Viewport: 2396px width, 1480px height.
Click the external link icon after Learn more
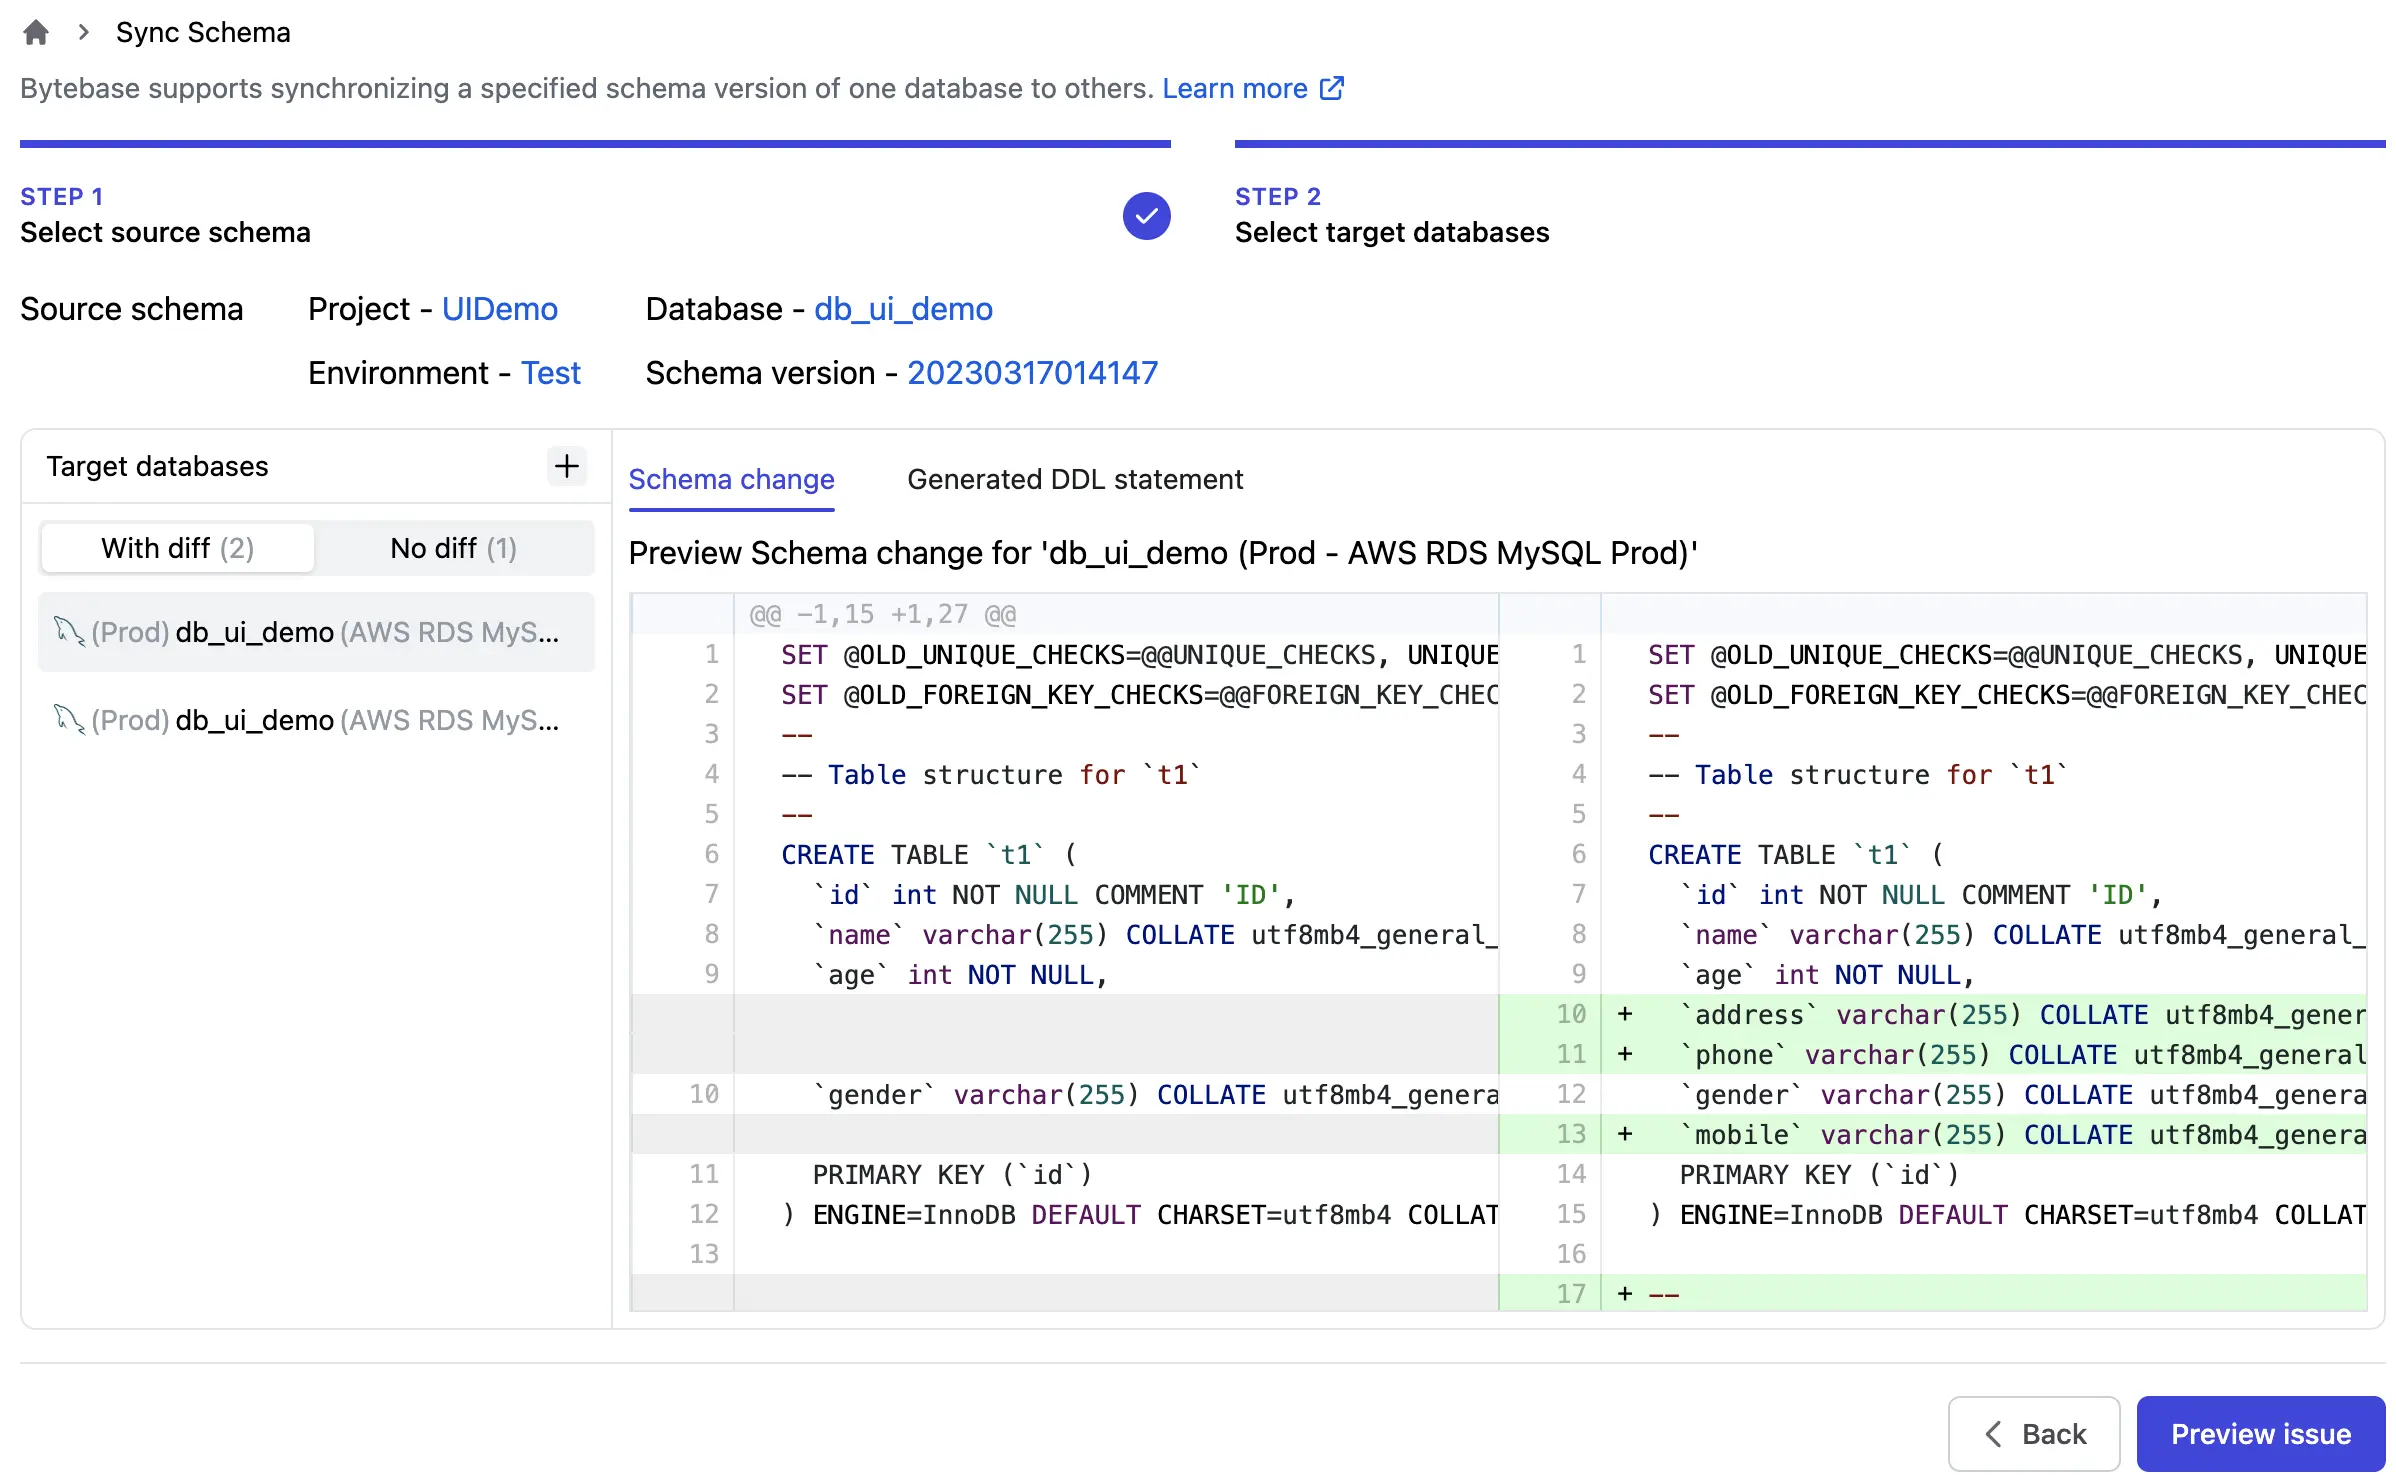pos(1330,88)
